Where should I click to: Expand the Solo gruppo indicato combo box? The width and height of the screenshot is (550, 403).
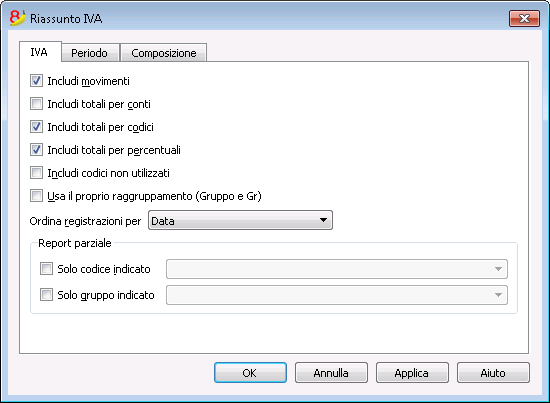pyautogui.click(x=337, y=295)
